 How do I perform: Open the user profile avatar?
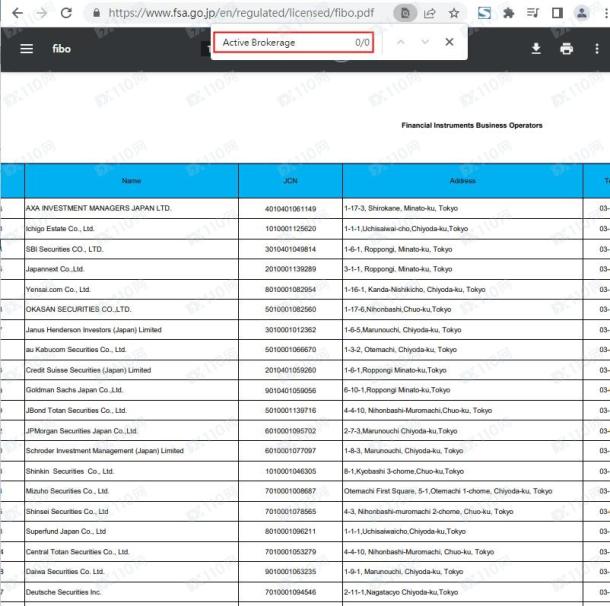[x=582, y=13]
